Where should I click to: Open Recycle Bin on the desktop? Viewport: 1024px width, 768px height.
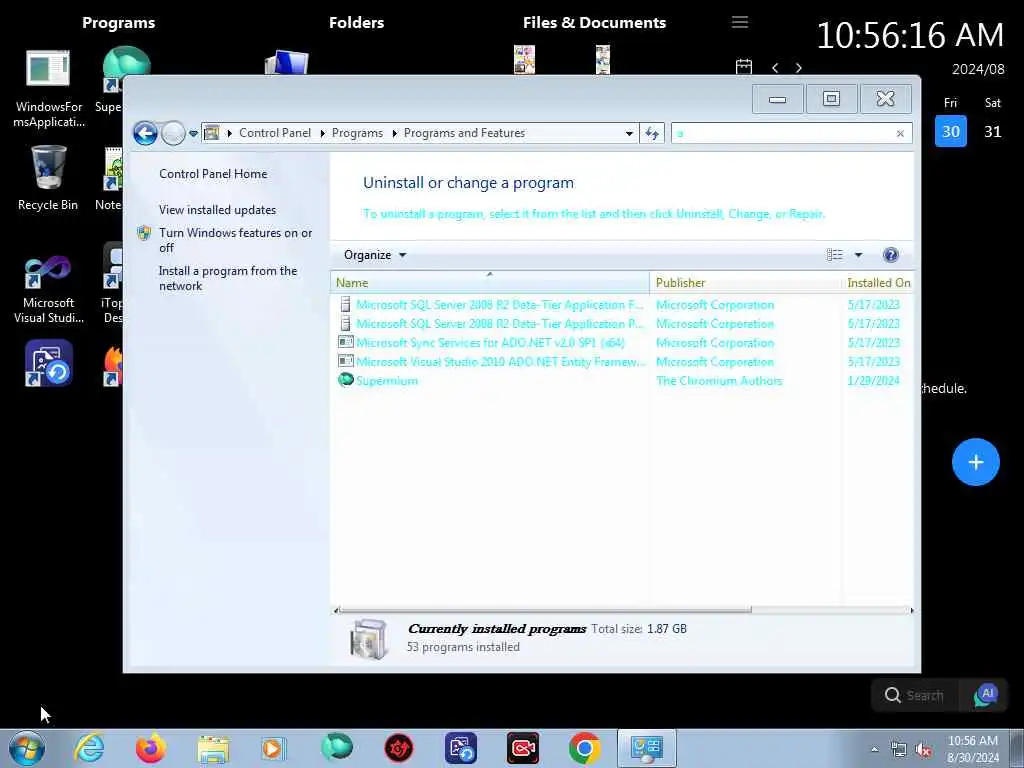coord(48,178)
